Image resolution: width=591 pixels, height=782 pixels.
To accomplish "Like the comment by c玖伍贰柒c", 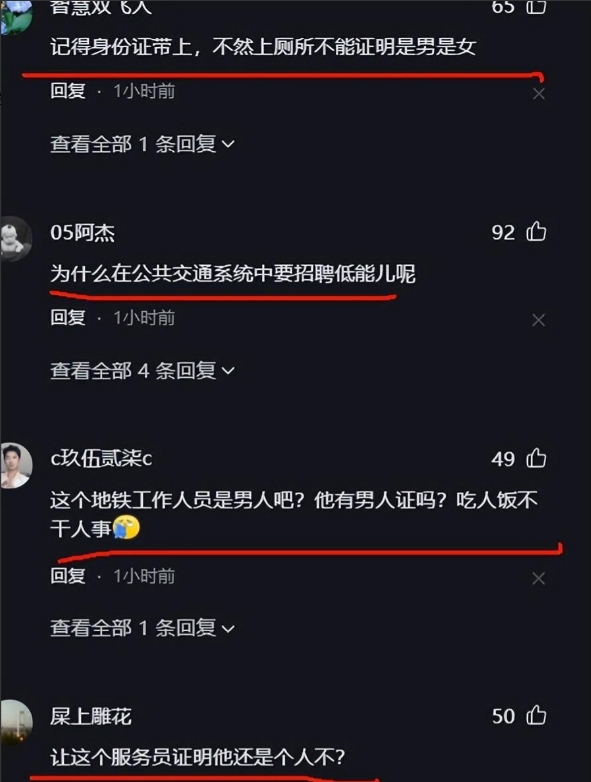I will pyautogui.click(x=536, y=458).
